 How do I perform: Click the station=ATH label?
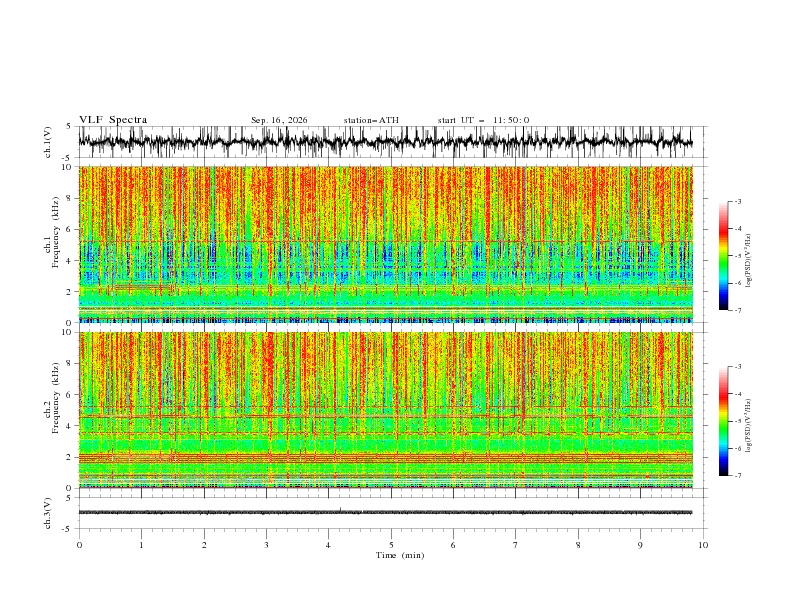(x=371, y=120)
